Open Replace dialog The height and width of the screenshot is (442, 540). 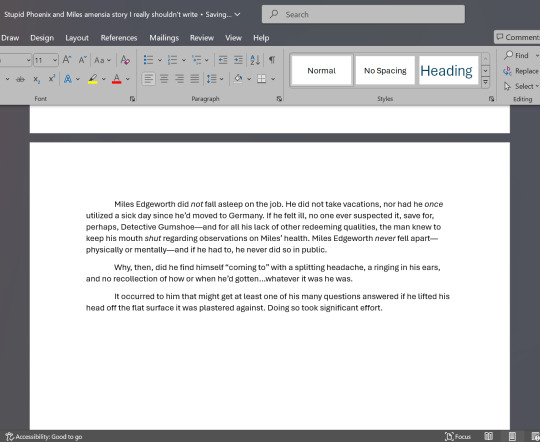[x=521, y=71]
